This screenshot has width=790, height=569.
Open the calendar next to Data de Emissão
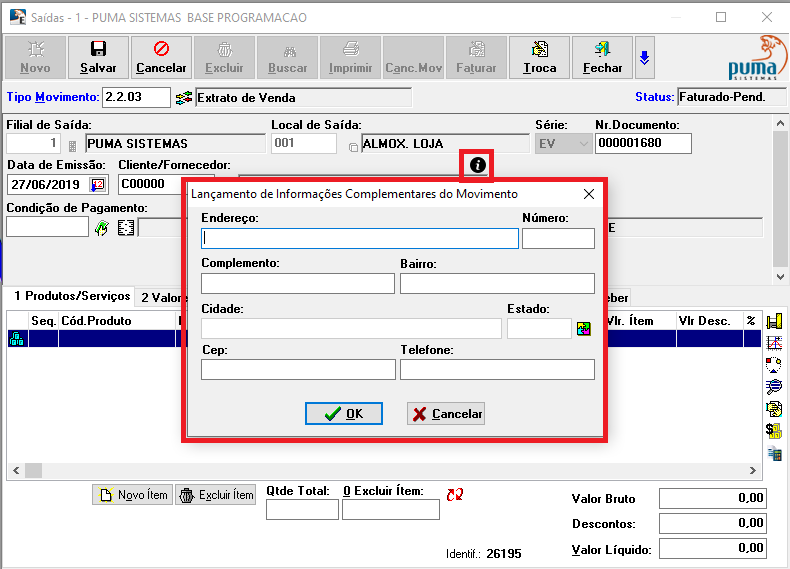[98, 184]
